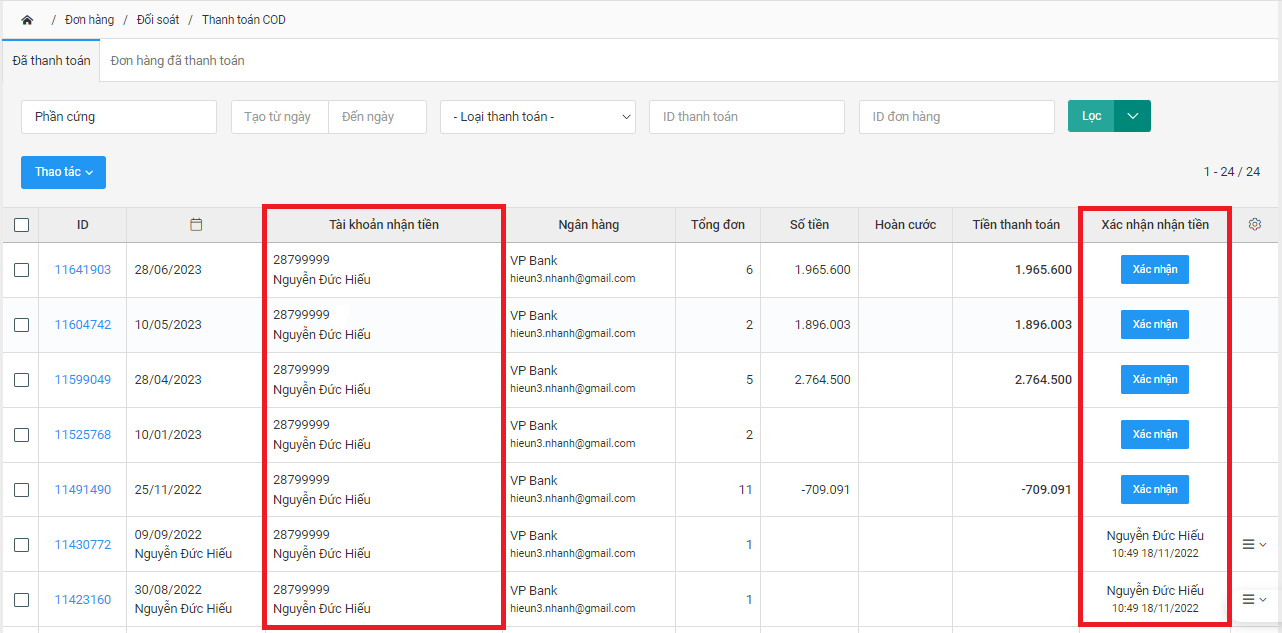Open the Loại thanh toán dropdown
1282x633 pixels.
point(538,117)
